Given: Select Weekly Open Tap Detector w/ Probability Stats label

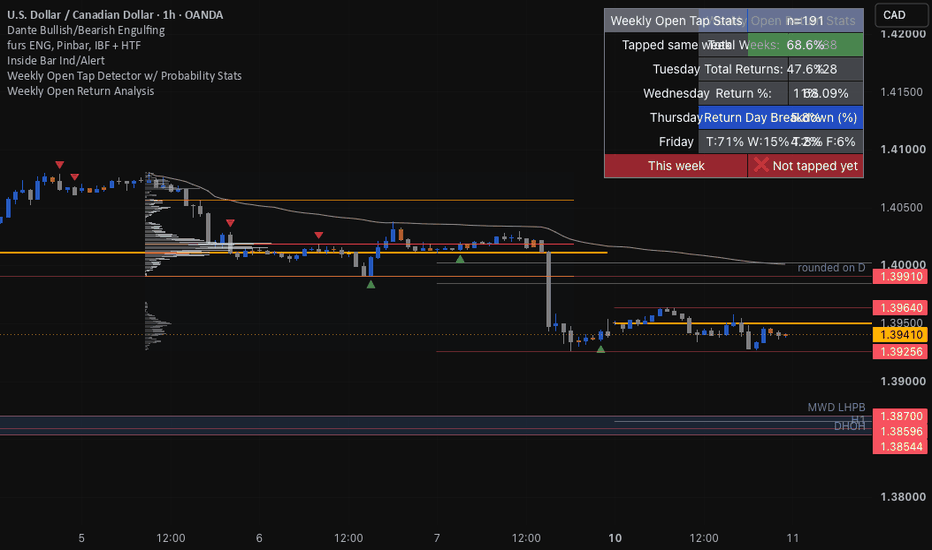Looking at the screenshot, I should click(124, 76).
